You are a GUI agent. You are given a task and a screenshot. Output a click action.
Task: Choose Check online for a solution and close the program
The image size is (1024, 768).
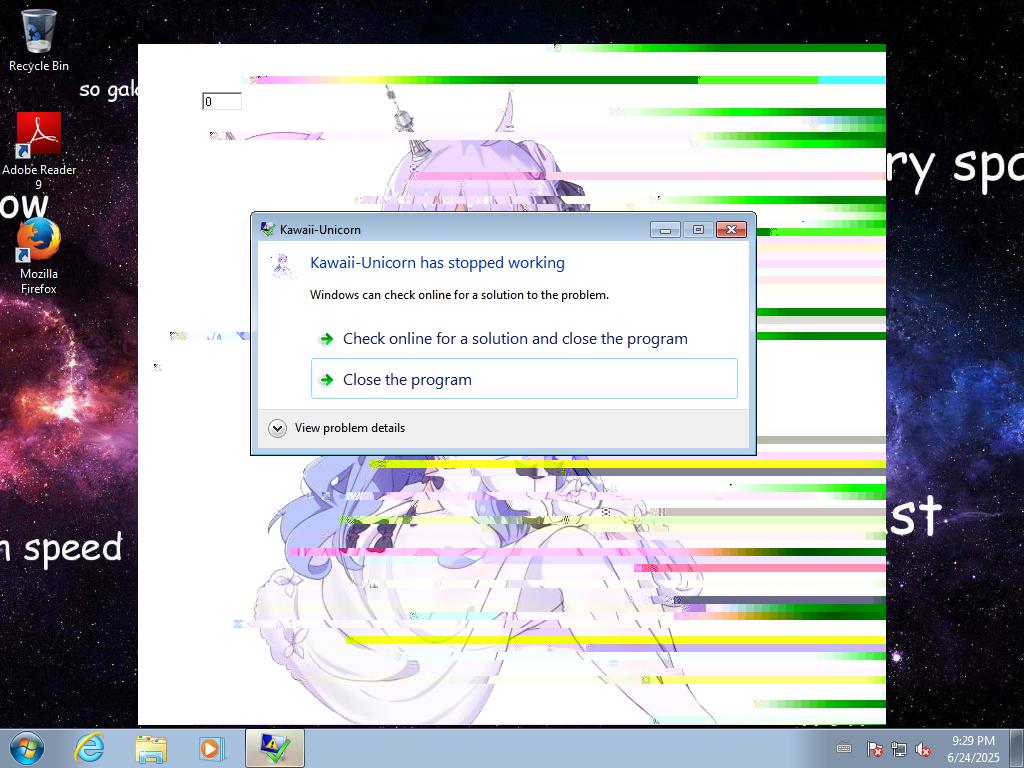point(524,338)
